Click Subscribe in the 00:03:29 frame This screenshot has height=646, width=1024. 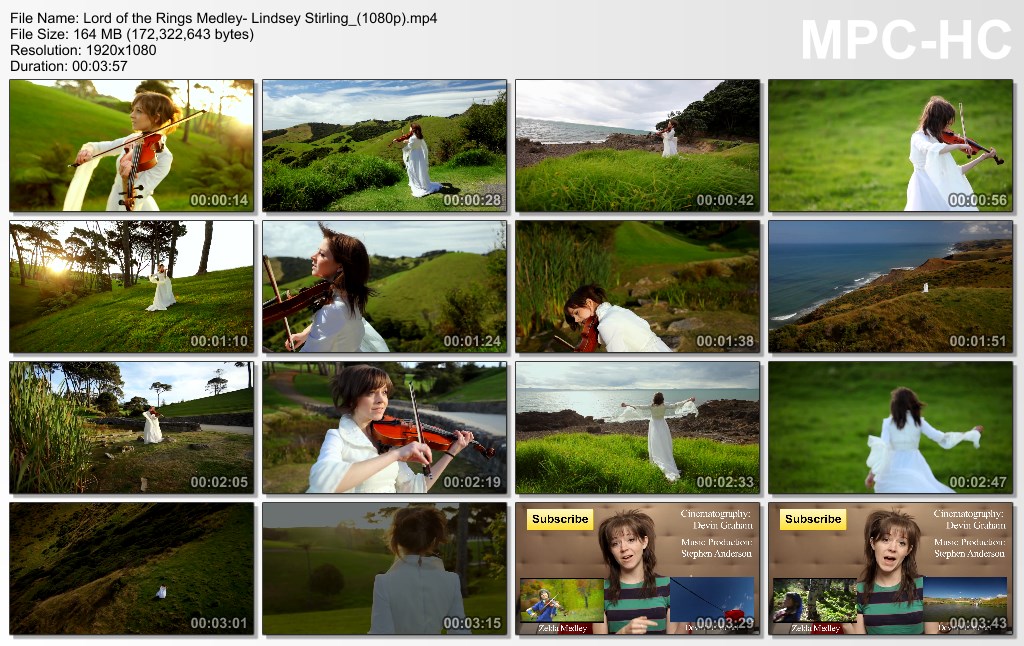coord(560,519)
